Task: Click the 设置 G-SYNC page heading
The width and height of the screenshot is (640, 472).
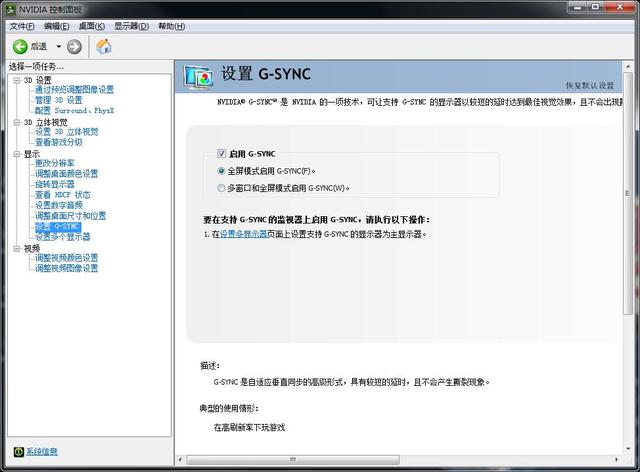Action: coord(266,74)
